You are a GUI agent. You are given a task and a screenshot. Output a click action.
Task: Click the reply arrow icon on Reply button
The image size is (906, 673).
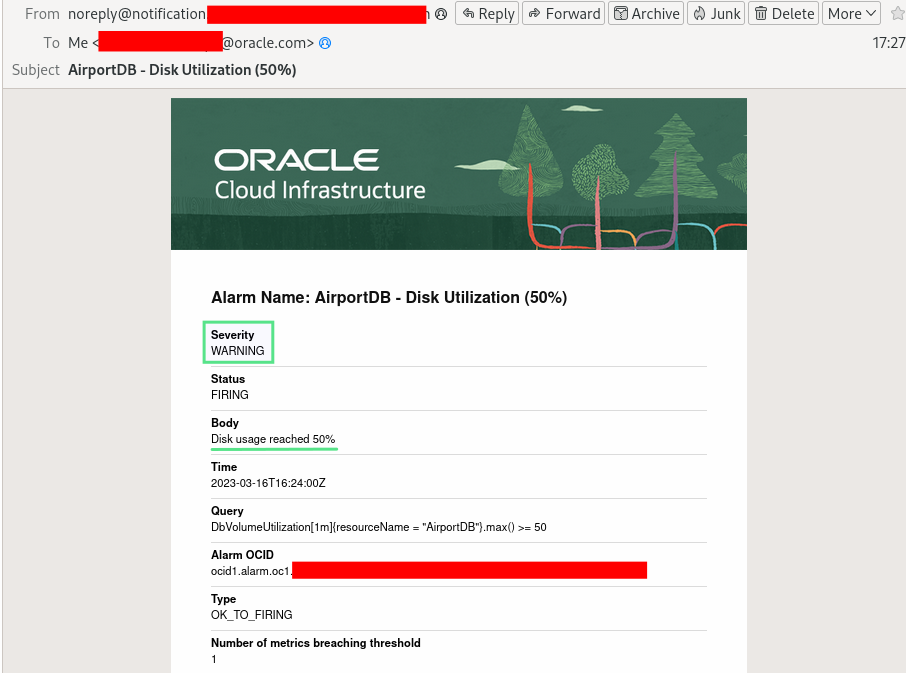coord(470,13)
